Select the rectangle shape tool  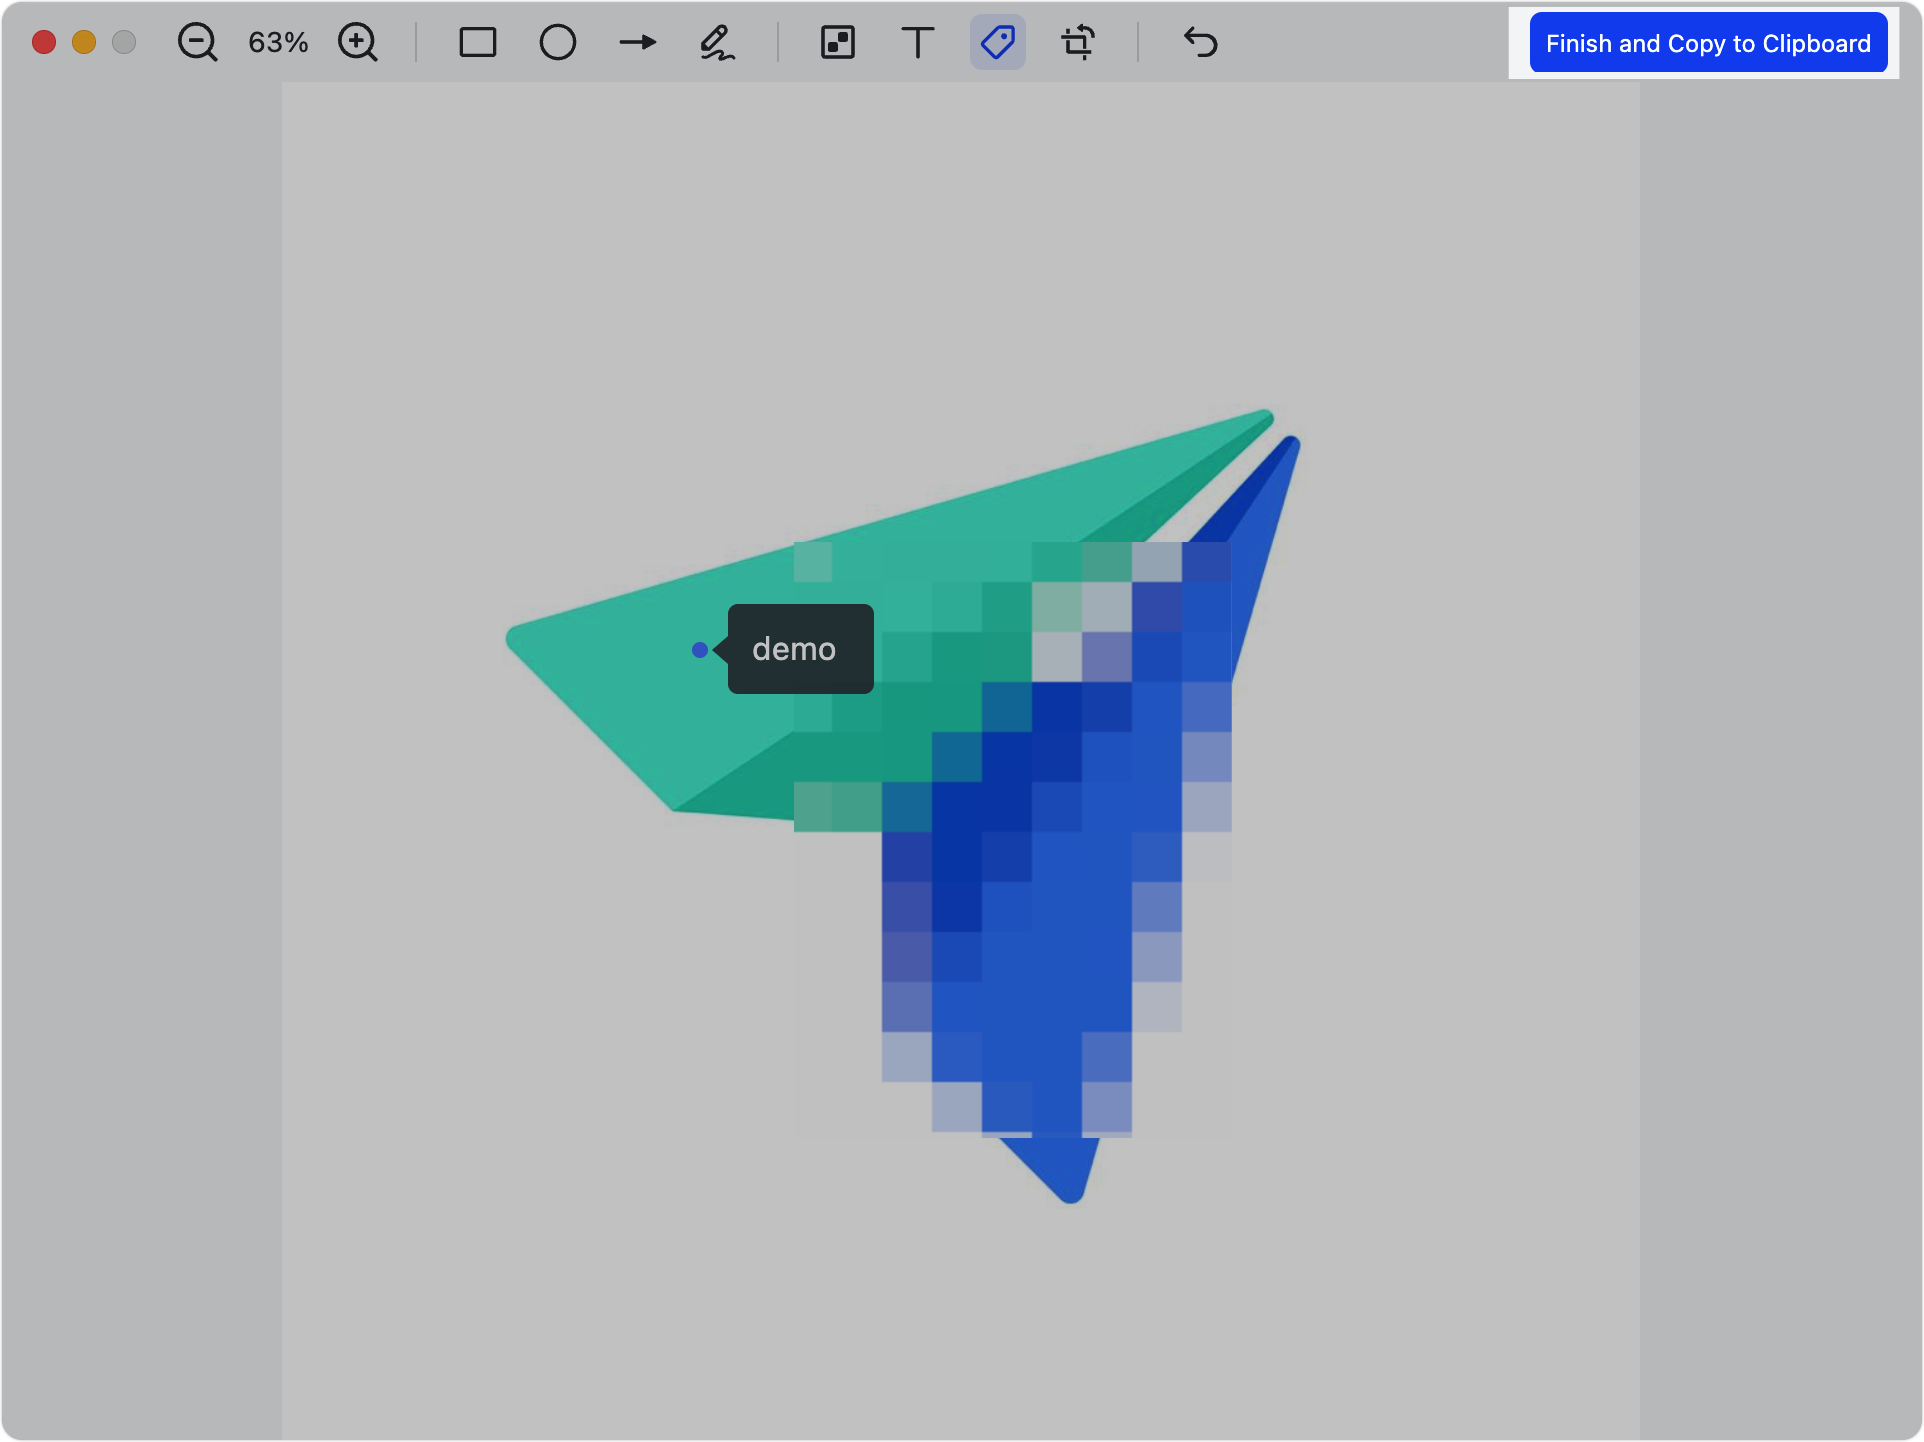[477, 43]
